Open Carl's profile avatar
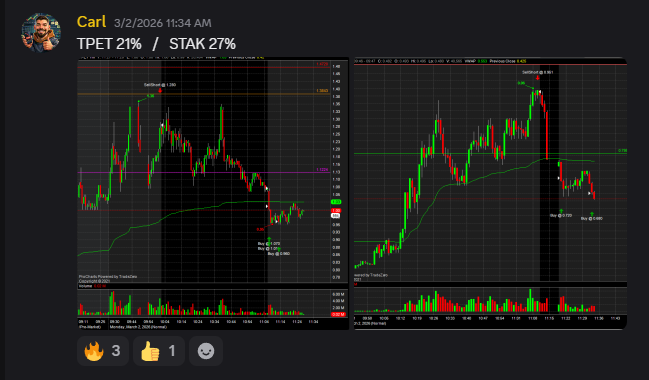This screenshot has height=380, width=649. pyautogui.click(x=41, y=33)
